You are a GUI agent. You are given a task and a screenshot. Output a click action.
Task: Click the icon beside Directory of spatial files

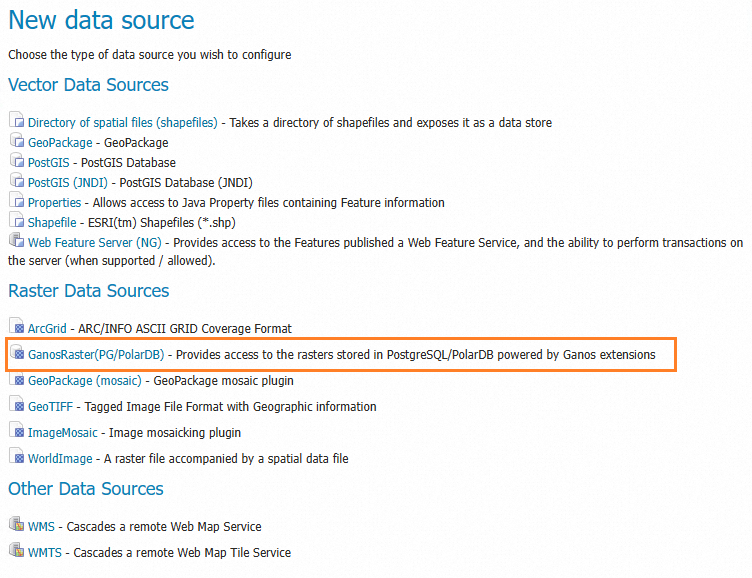click(16, 121)
